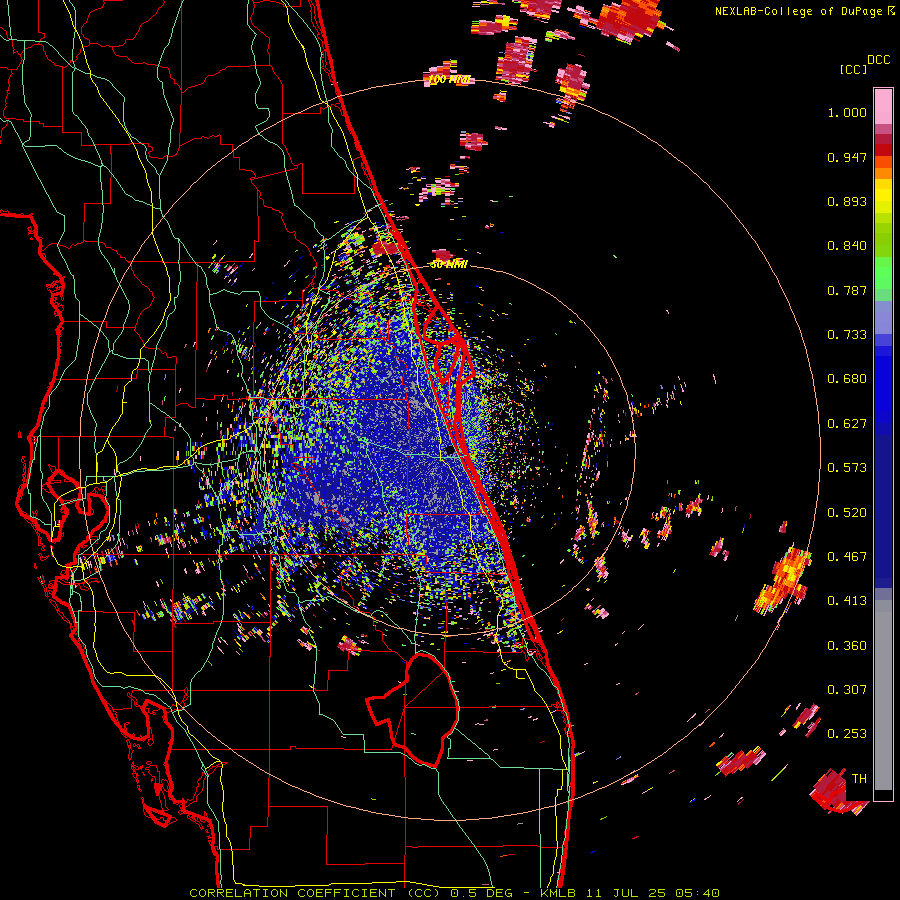Click the pink segment at top of color bar
This screenshot has width=900, height=900.
(883, 106)
